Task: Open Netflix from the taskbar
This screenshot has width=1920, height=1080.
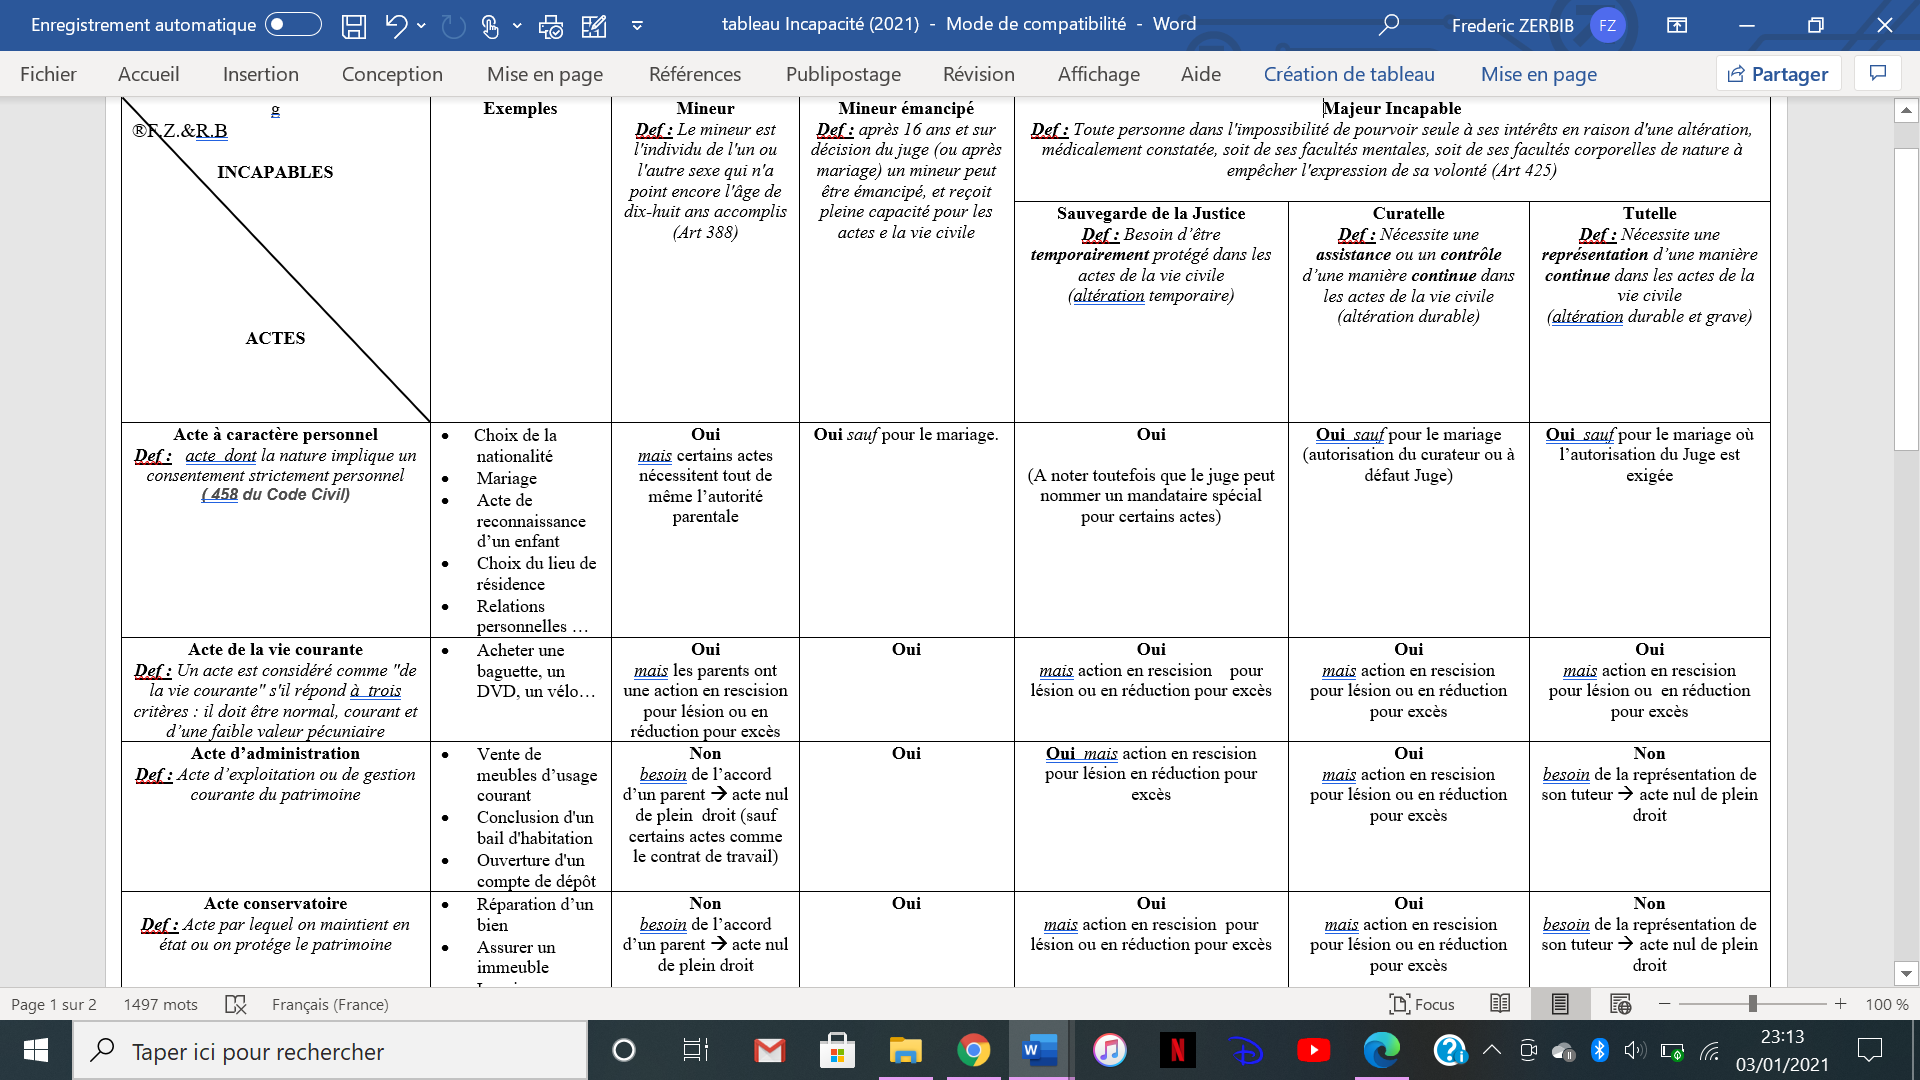Action: 1177,1050
